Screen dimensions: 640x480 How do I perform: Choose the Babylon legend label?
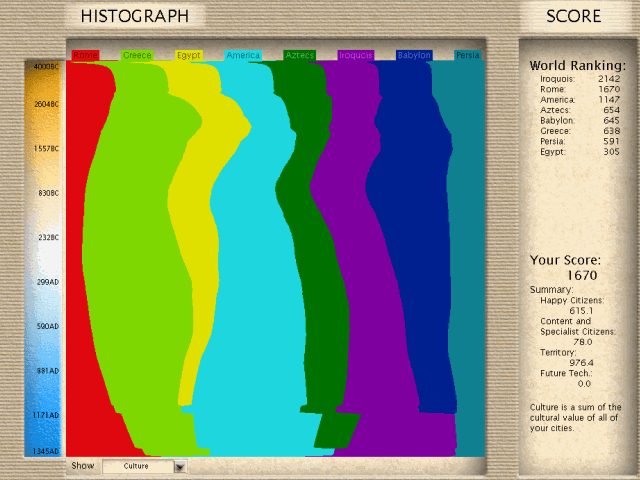(x=414, y=55)
